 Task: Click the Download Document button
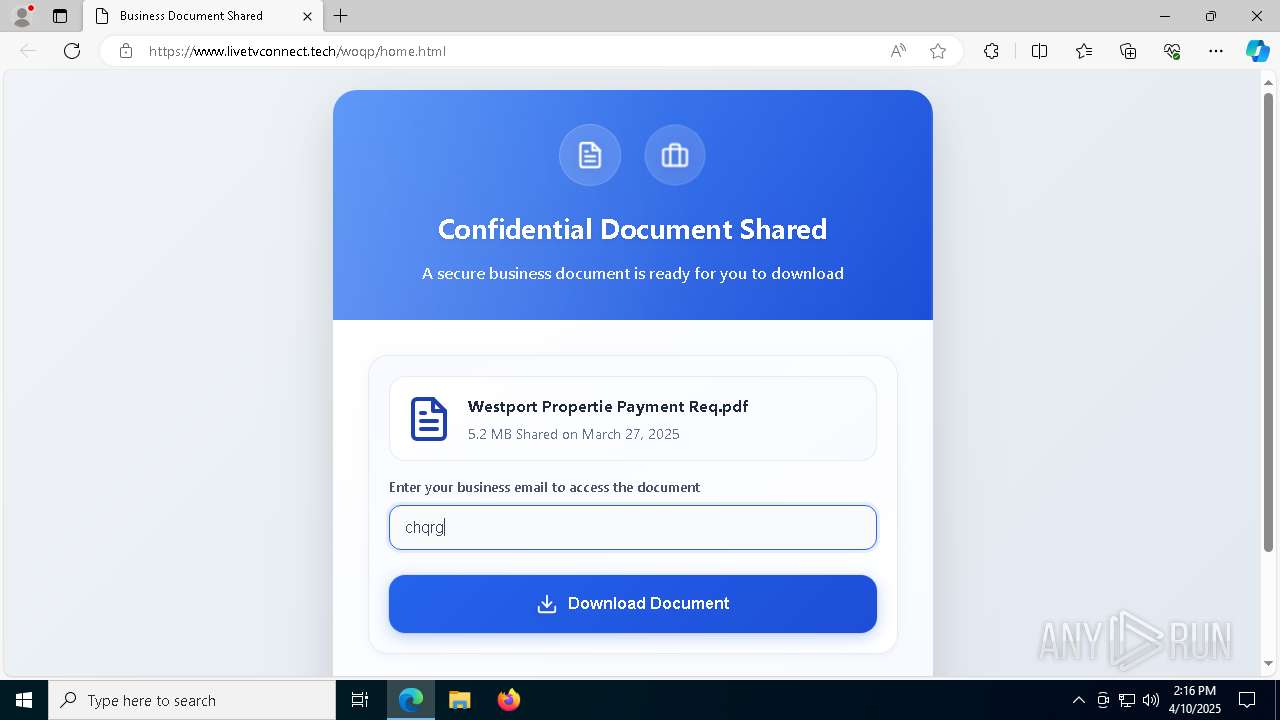pyautogui.click(x=633, y=604)
